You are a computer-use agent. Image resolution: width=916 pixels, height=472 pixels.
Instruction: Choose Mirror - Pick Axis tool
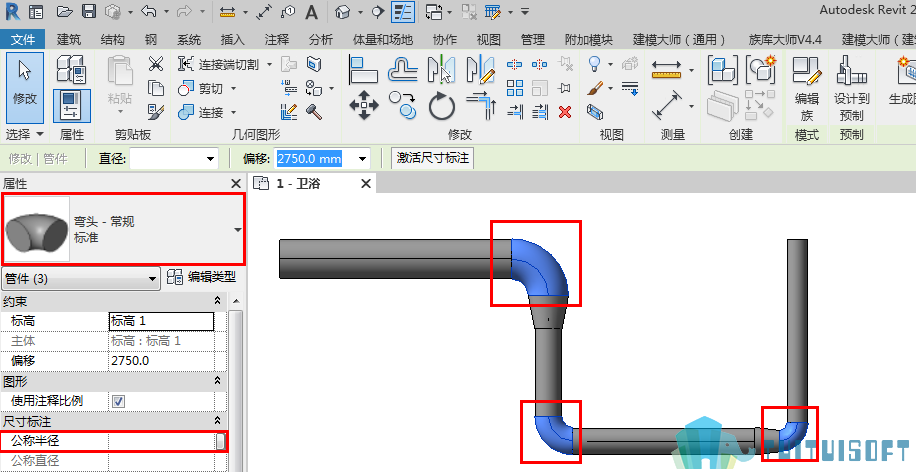pyautogui.click(x=442, y=70)
